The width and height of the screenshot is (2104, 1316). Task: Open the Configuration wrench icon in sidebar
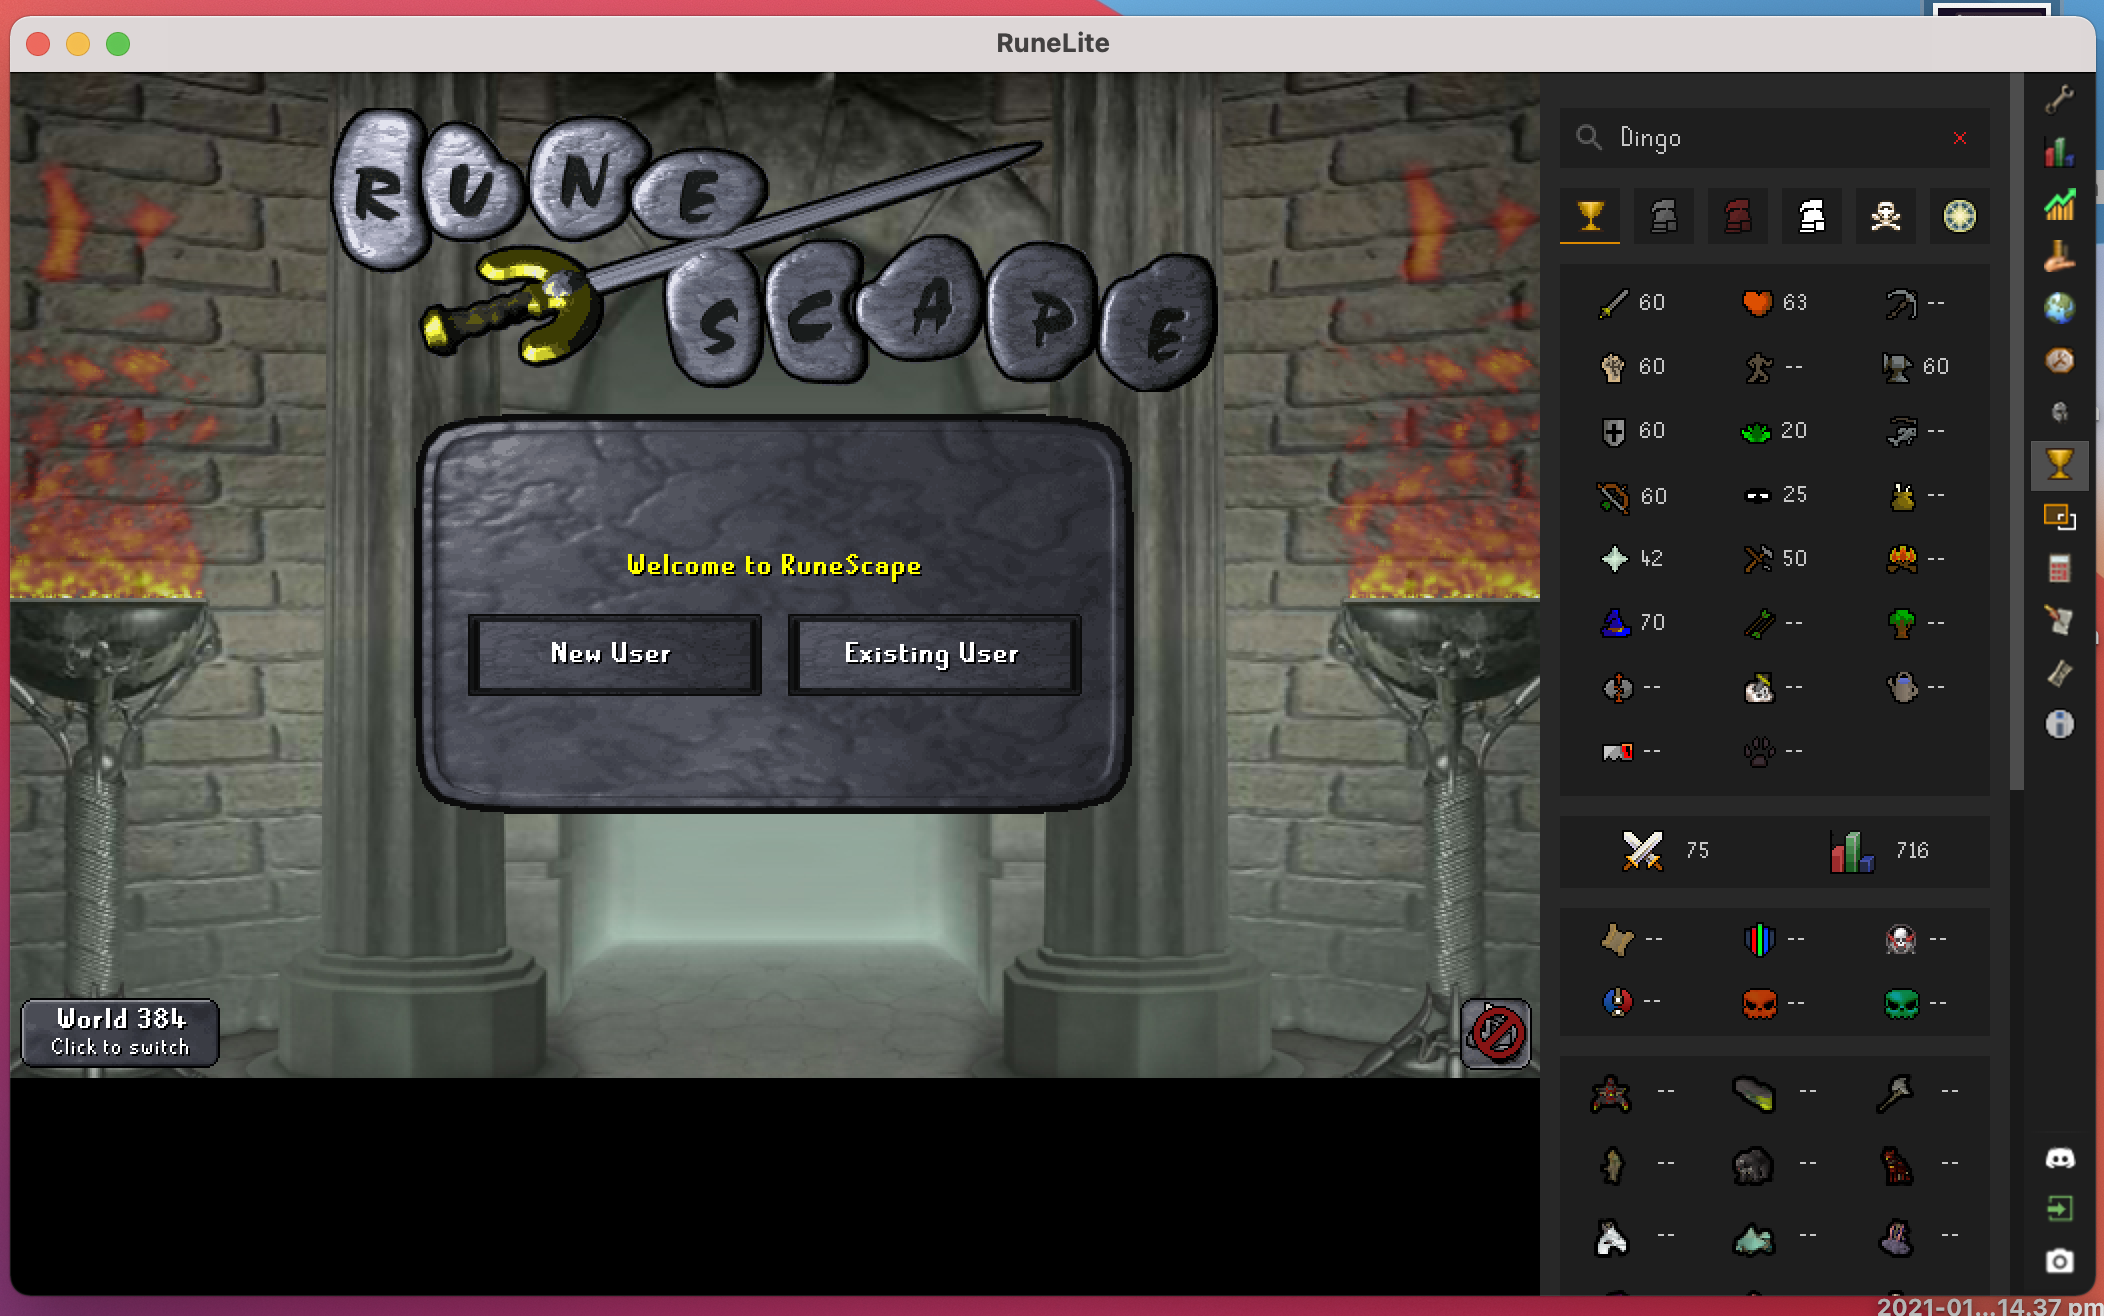[x=2059, y=98]
